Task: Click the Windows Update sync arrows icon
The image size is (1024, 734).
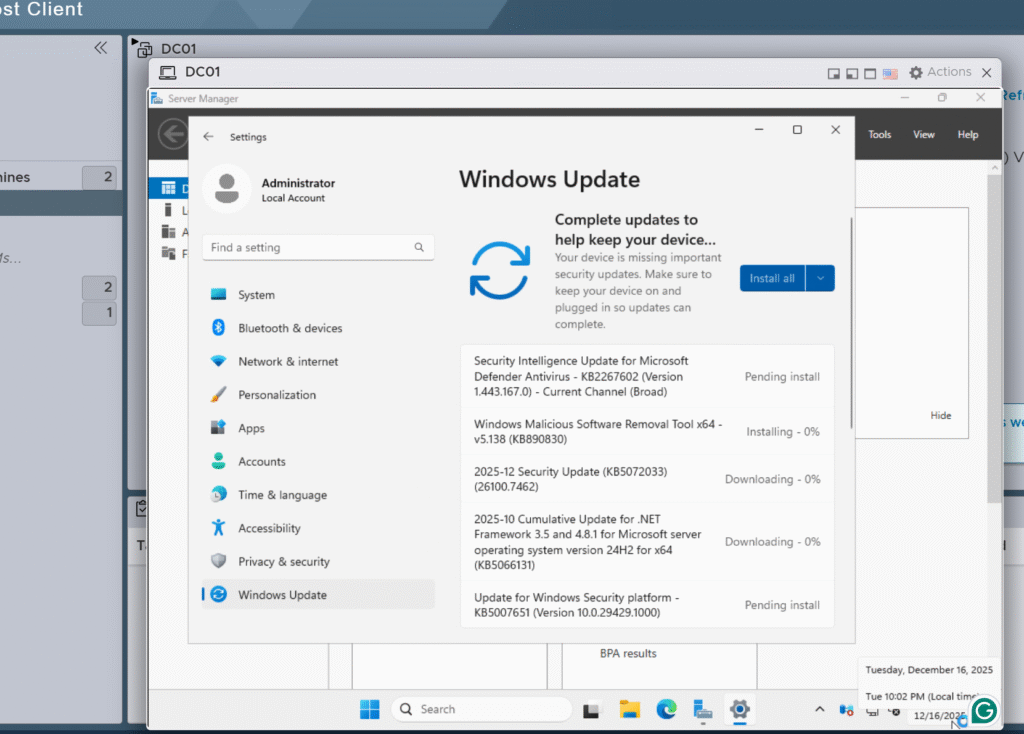Action: (x=499, y=271)
